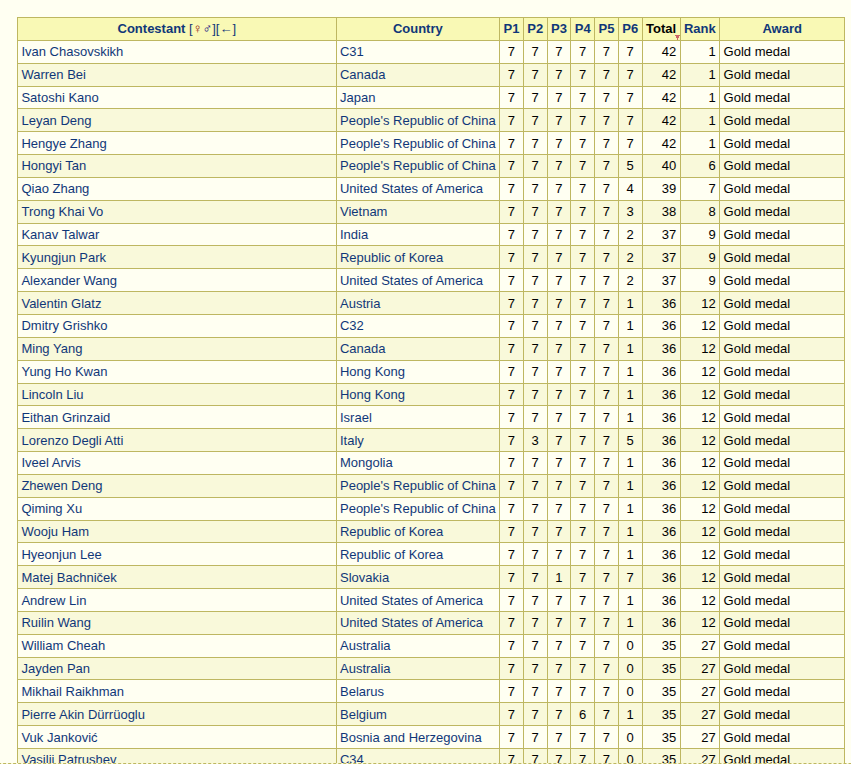Sort by P6 column header
Screen dimensions: 851x764
tap(630, 29)
